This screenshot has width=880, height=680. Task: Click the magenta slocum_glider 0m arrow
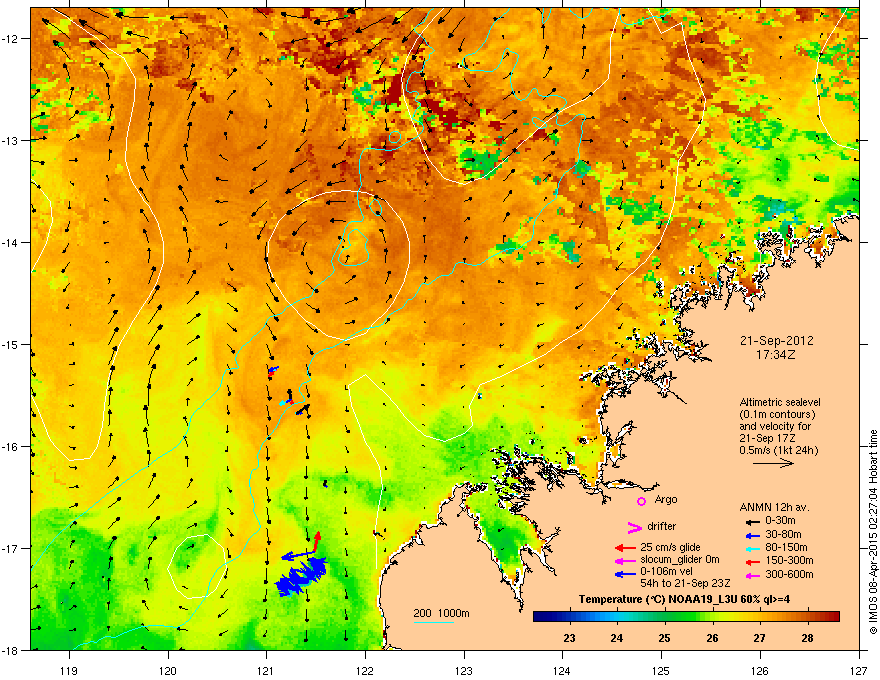625,561
